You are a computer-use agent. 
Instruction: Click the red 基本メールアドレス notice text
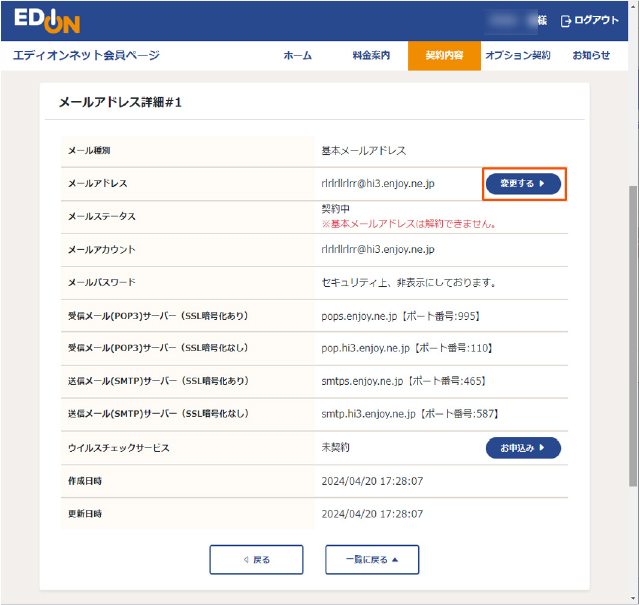pos(408,224)
